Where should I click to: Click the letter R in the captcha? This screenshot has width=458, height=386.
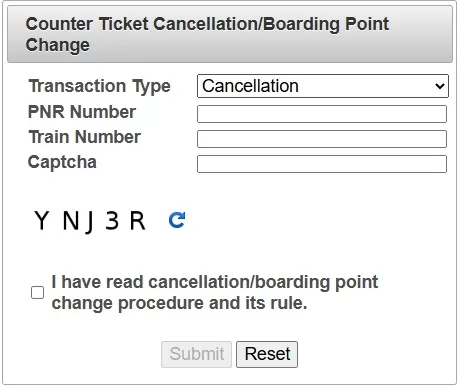pyautogui.click(x=138, y=220)
